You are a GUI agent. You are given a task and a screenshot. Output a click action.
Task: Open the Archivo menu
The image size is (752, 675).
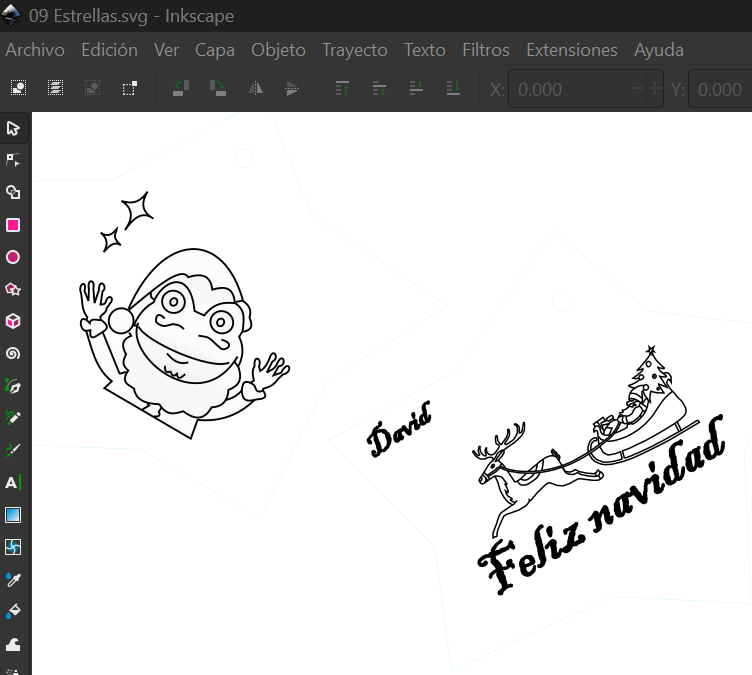35,50
